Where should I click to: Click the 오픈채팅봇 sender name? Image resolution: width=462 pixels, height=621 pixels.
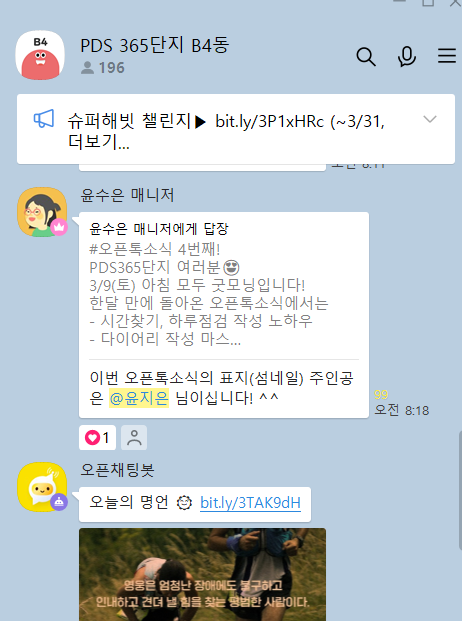point(117,470)
